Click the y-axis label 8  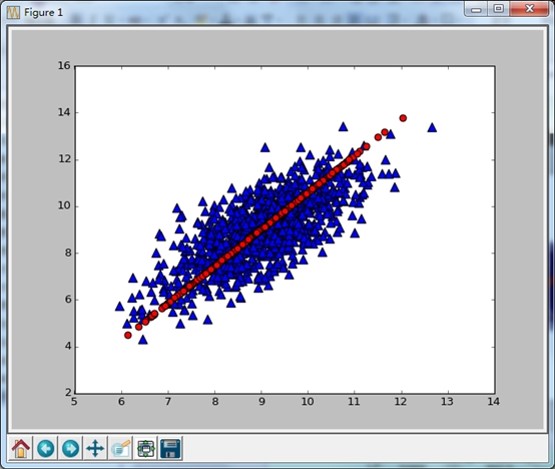pyautogui.click(x=67, y=253)
